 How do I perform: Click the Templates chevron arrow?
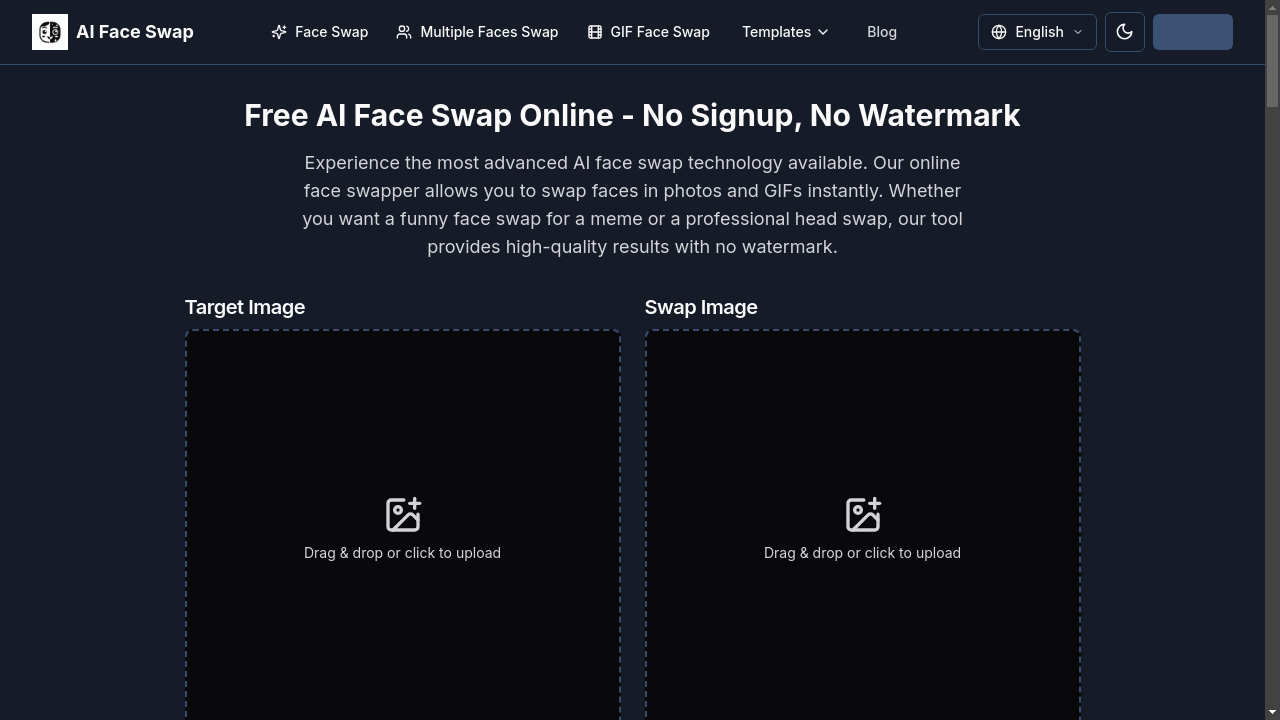click(823, 32)
